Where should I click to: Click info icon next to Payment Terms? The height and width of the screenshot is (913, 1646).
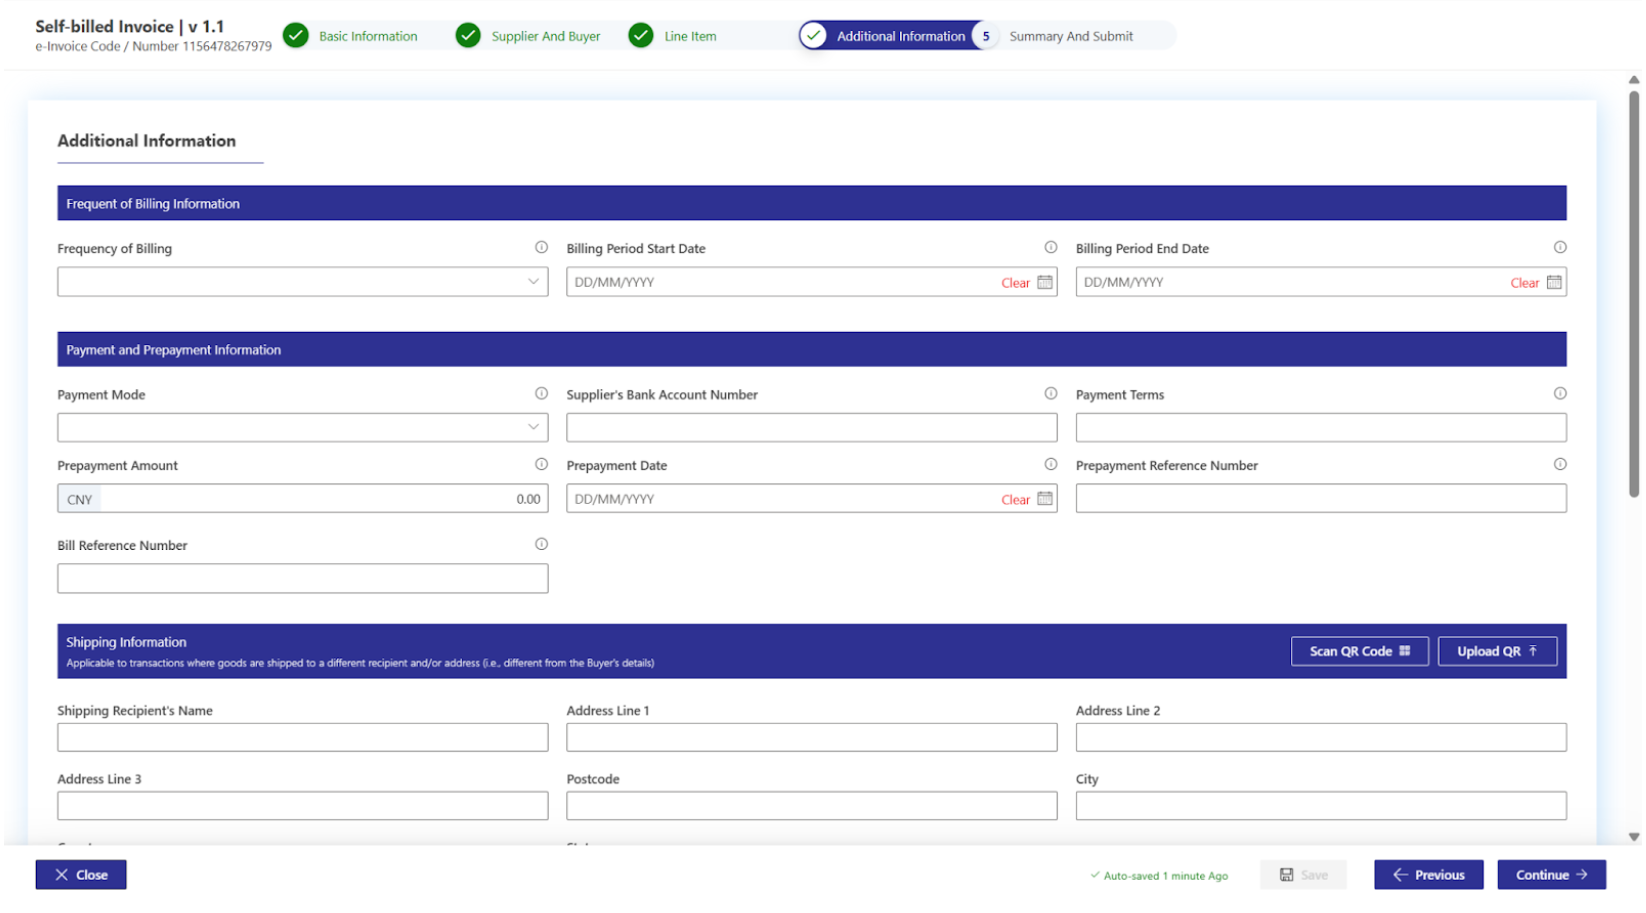(1559, 393)
